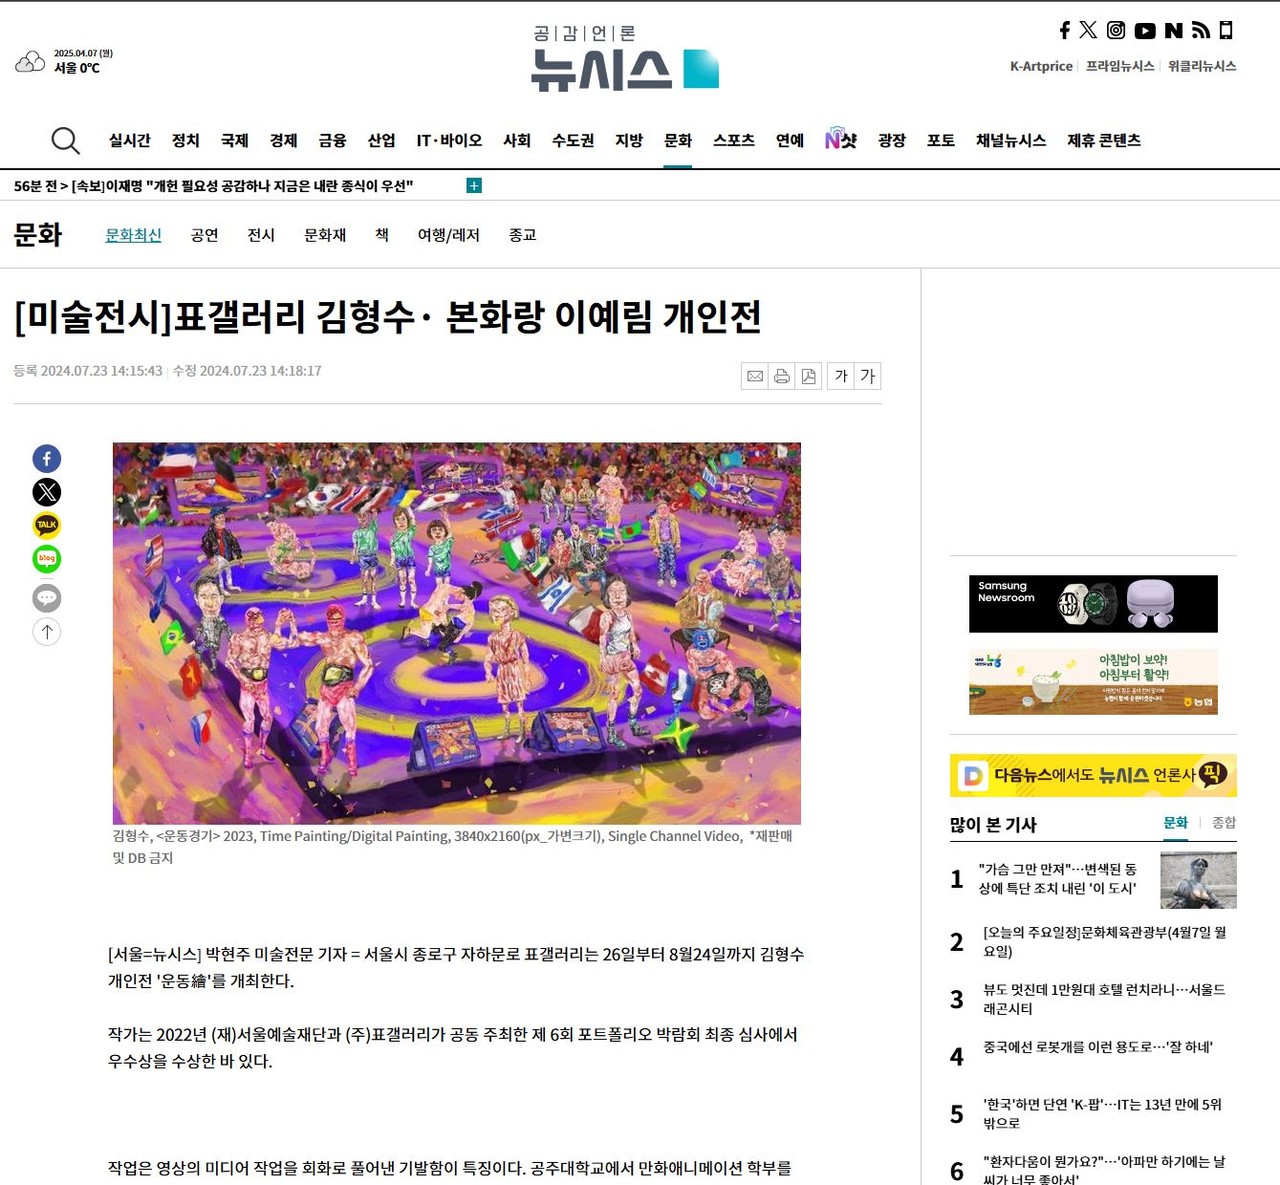This screenshot has height=1185, width=1280.
Task: Open 사회 menu item
Action: (x=517, y=141)
